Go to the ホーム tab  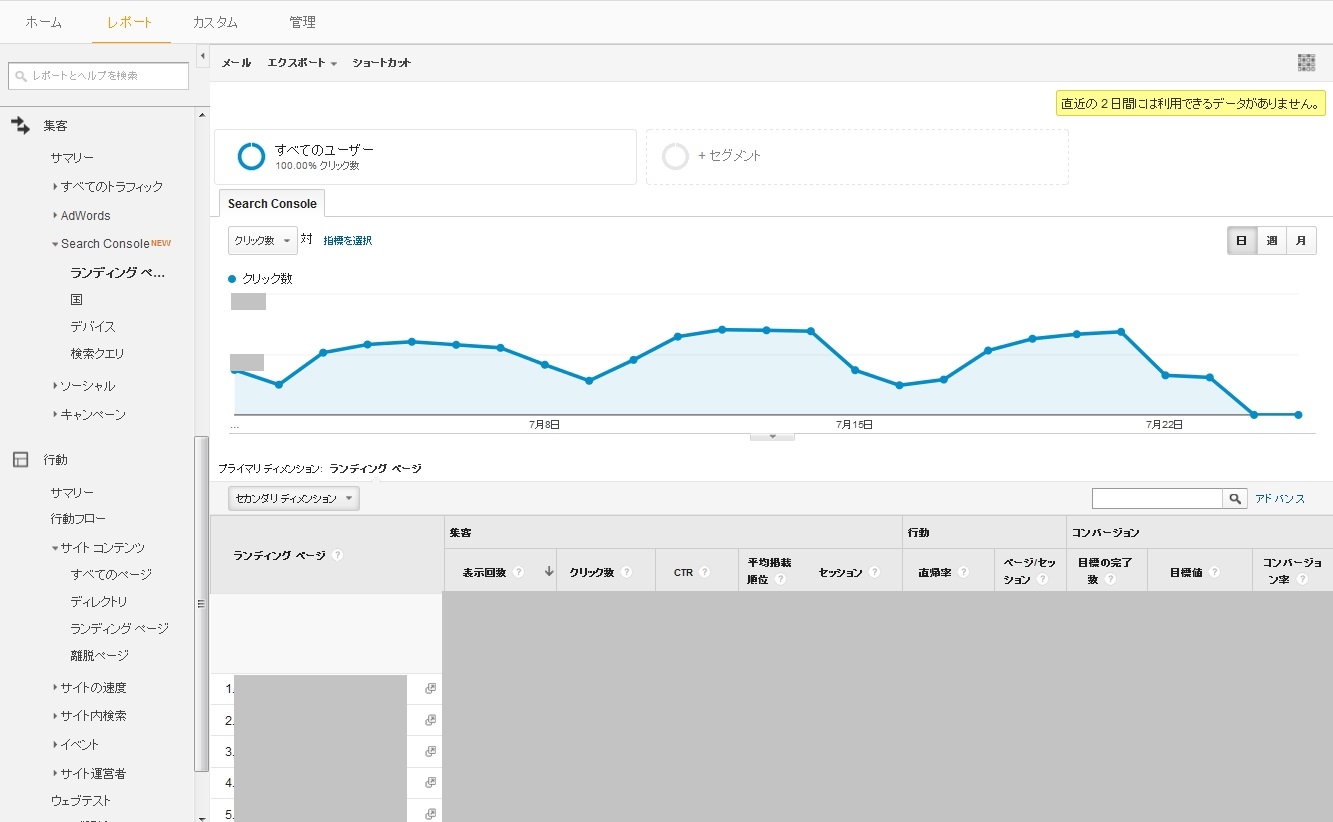tap(43, 22)
